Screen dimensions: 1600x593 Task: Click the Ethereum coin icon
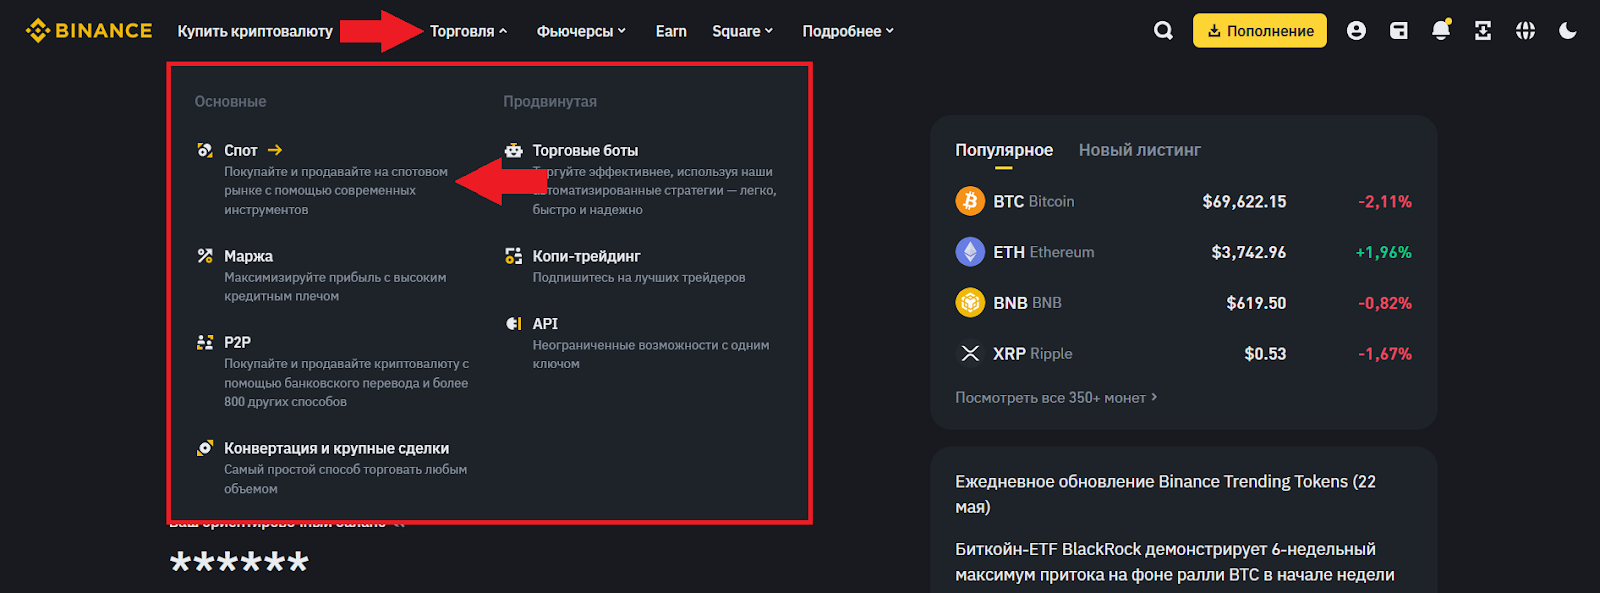[x=970, y=252]
